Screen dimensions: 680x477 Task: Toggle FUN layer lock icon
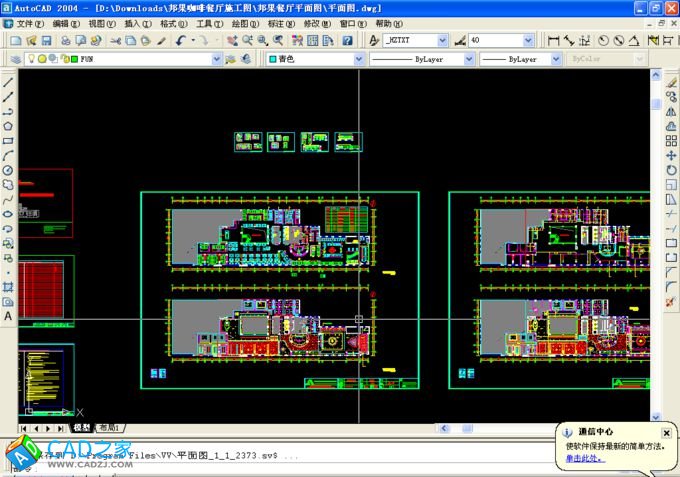[x=62, y=59]
